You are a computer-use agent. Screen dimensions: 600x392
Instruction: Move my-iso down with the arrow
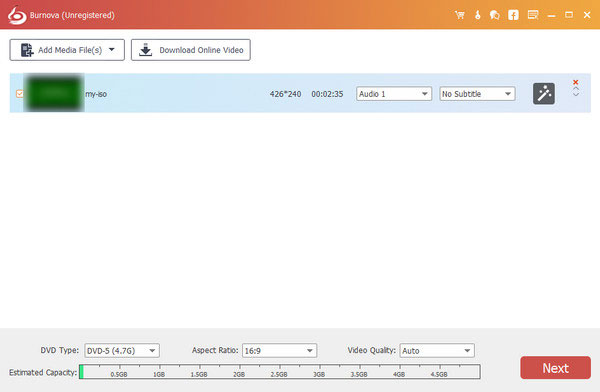[576, 95]
